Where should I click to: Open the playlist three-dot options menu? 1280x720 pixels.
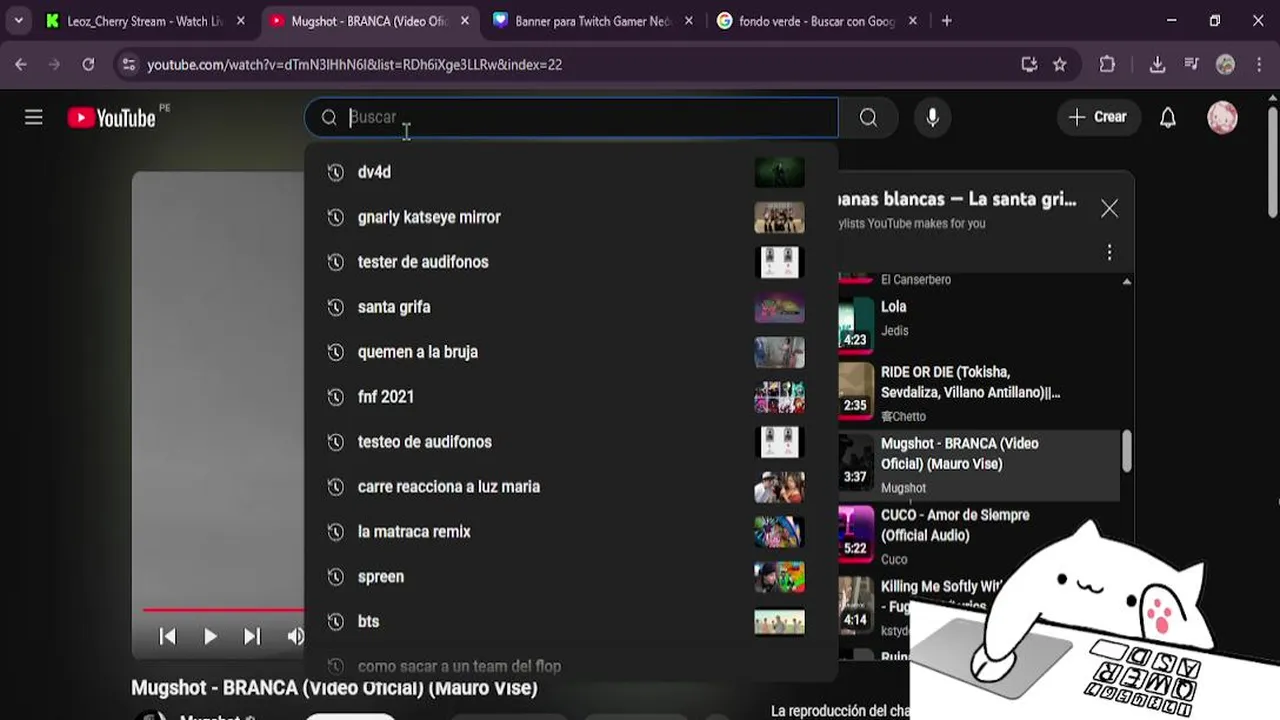(1109, 252)
